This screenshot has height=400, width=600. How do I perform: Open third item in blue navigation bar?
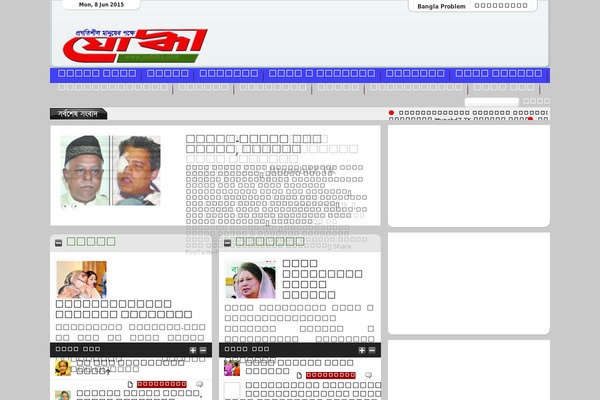coord(229,73)
